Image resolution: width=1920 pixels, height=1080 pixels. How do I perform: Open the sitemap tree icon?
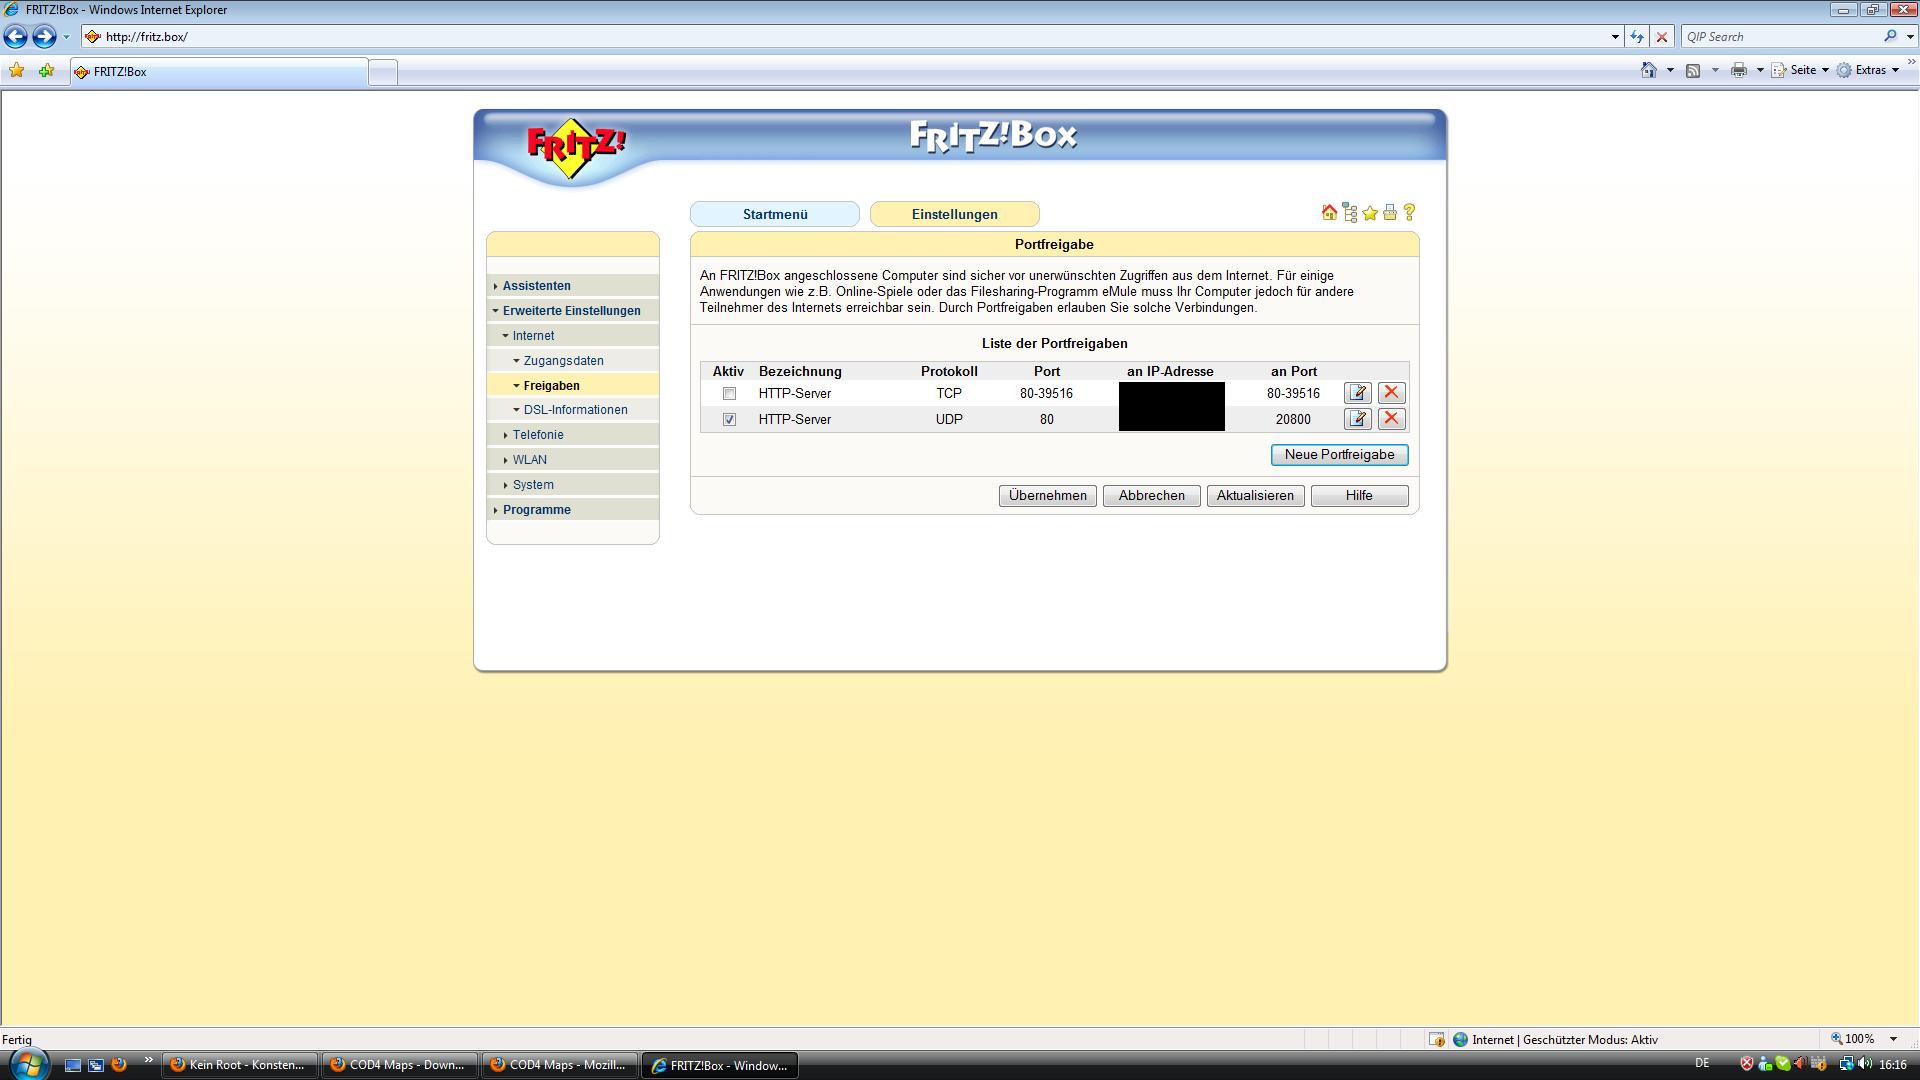[x=1350, y=212]
